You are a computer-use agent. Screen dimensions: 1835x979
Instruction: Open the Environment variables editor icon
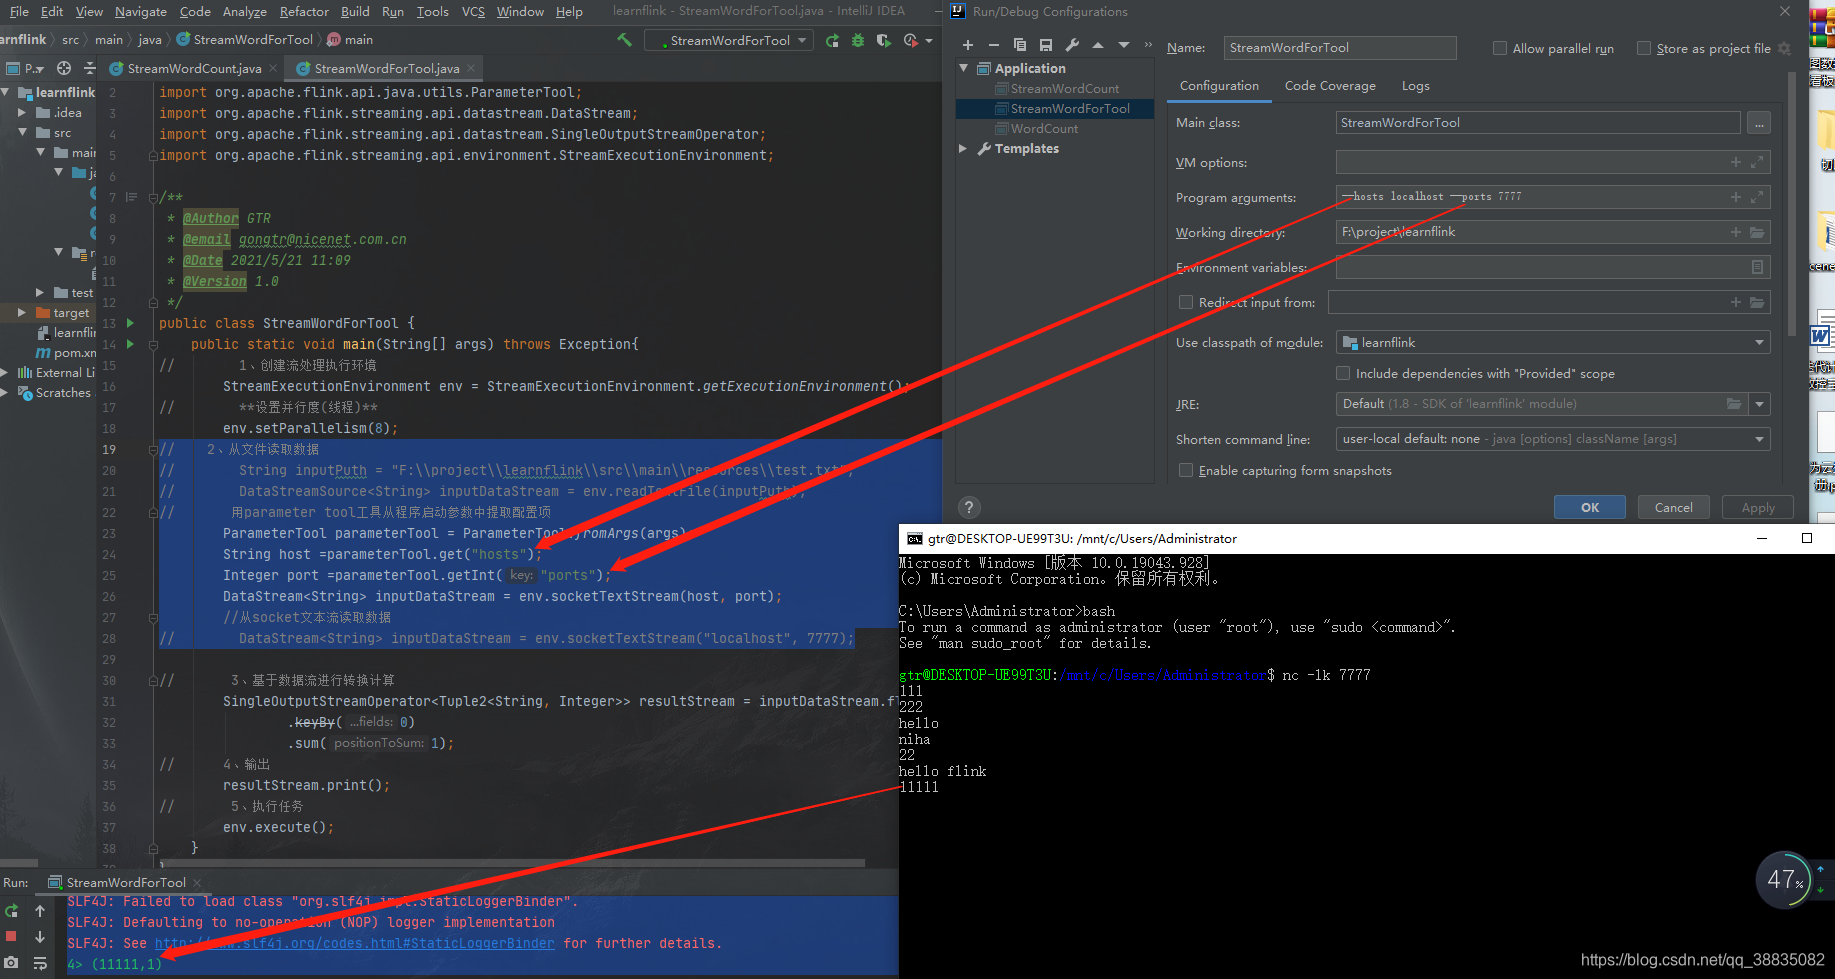tap(1757, 267)
